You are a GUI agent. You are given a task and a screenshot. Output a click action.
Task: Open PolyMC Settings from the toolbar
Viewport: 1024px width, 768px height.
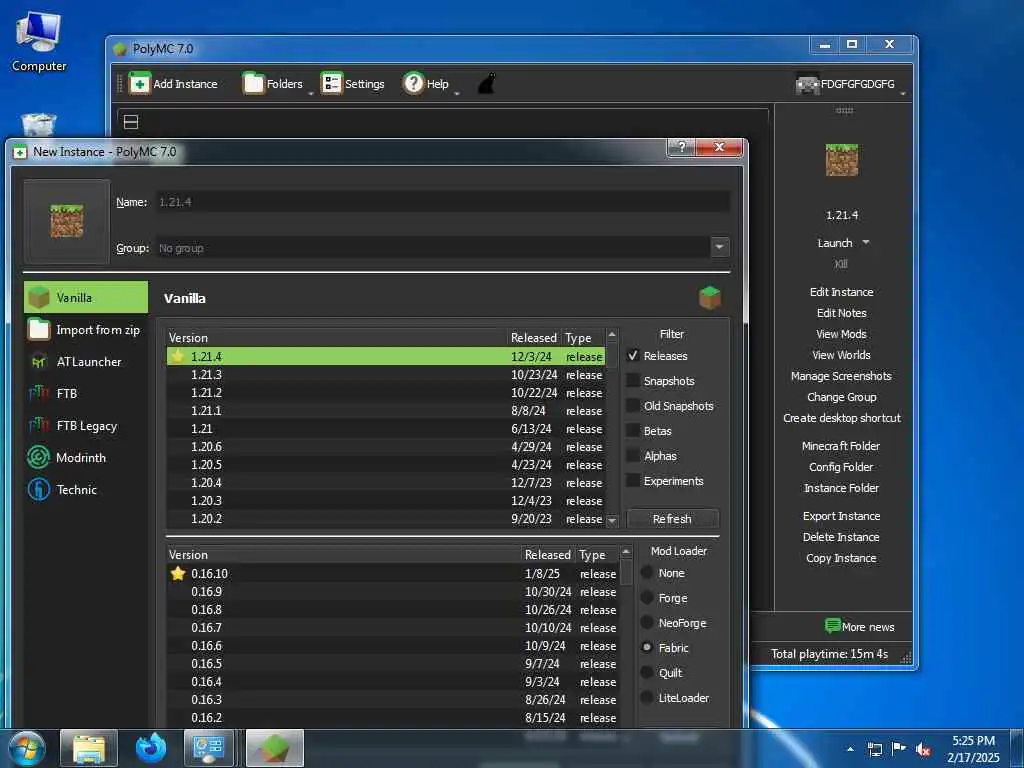pos(353,84)
